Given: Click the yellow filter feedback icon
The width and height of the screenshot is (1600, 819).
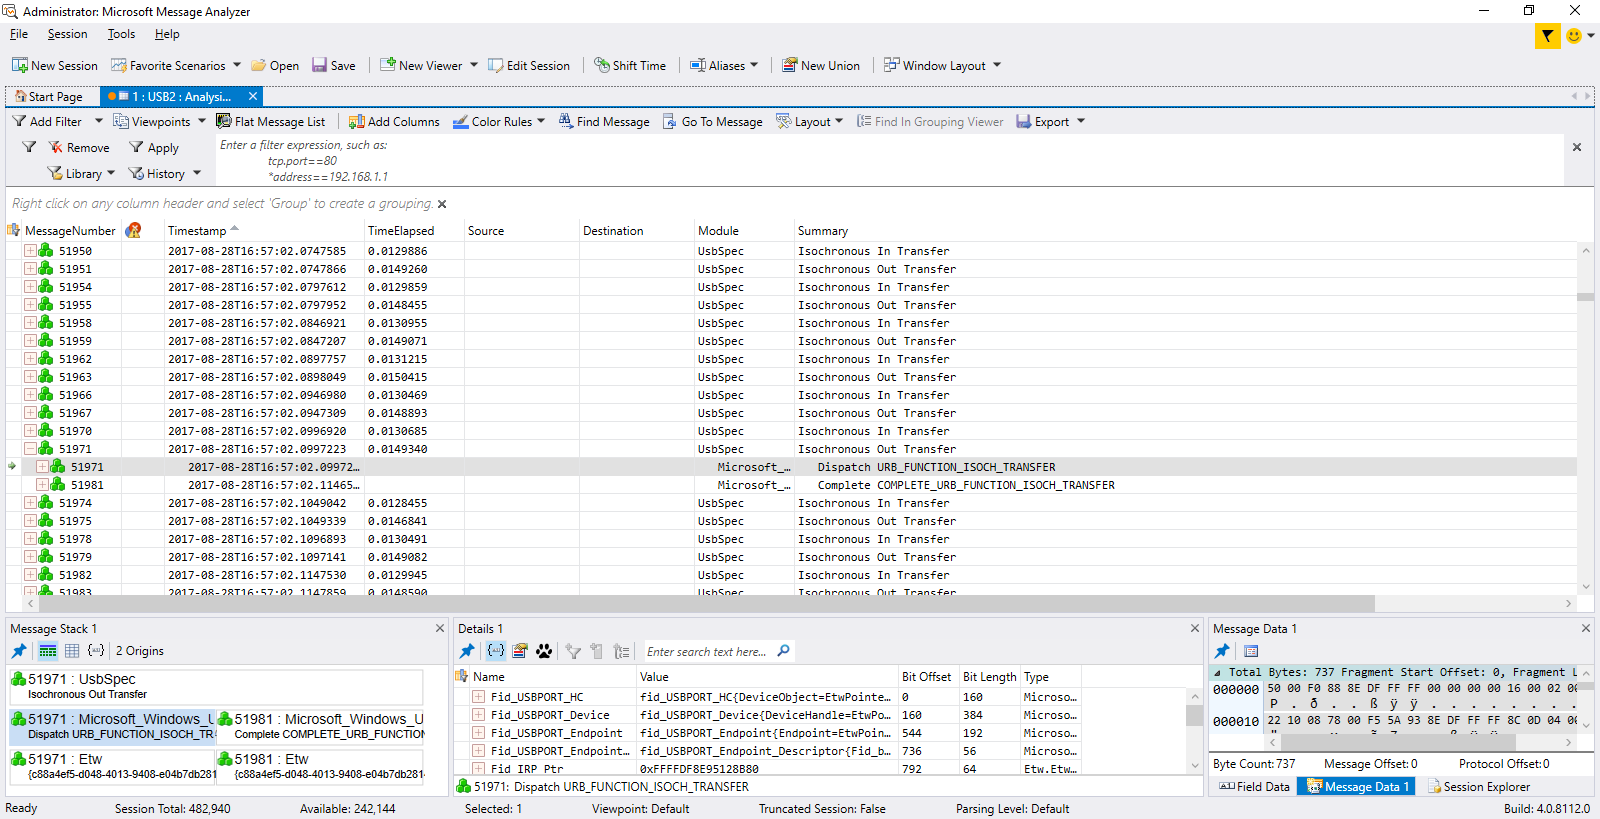Looking at the screenshot, I should [1548, 36].
